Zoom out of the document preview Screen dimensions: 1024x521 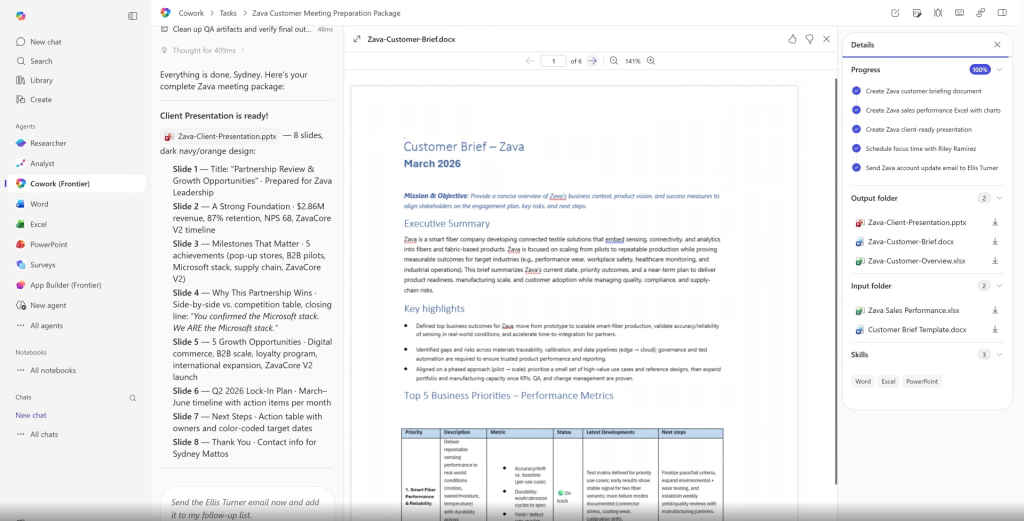(614, 61)
